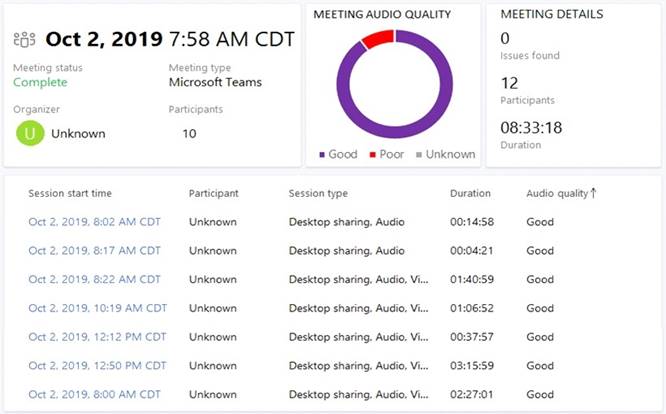Sort by Audio quality column header
The height and width of the screenshot is (414, 666).
pyautogui.click(x=557, y=193)
